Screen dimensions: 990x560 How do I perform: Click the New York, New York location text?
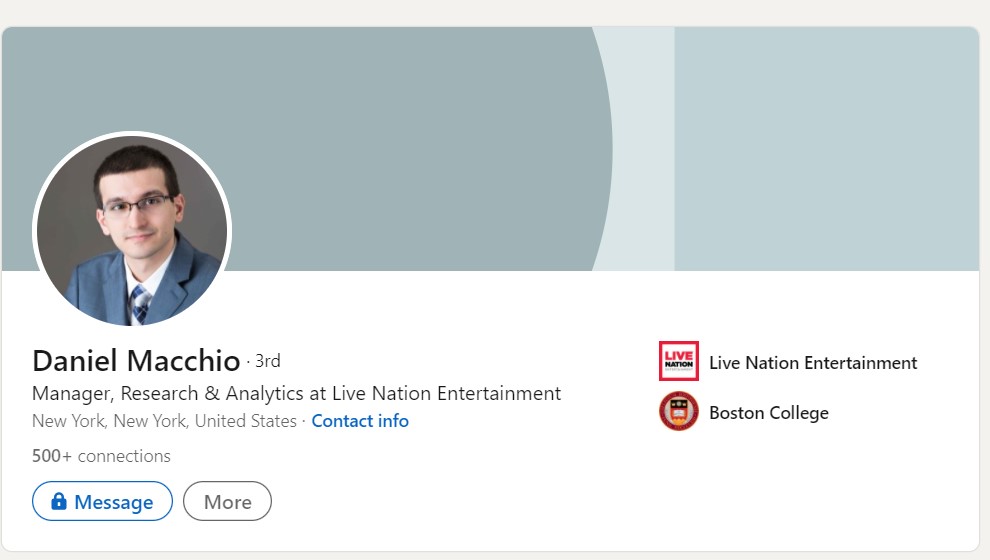pos(164,421)
